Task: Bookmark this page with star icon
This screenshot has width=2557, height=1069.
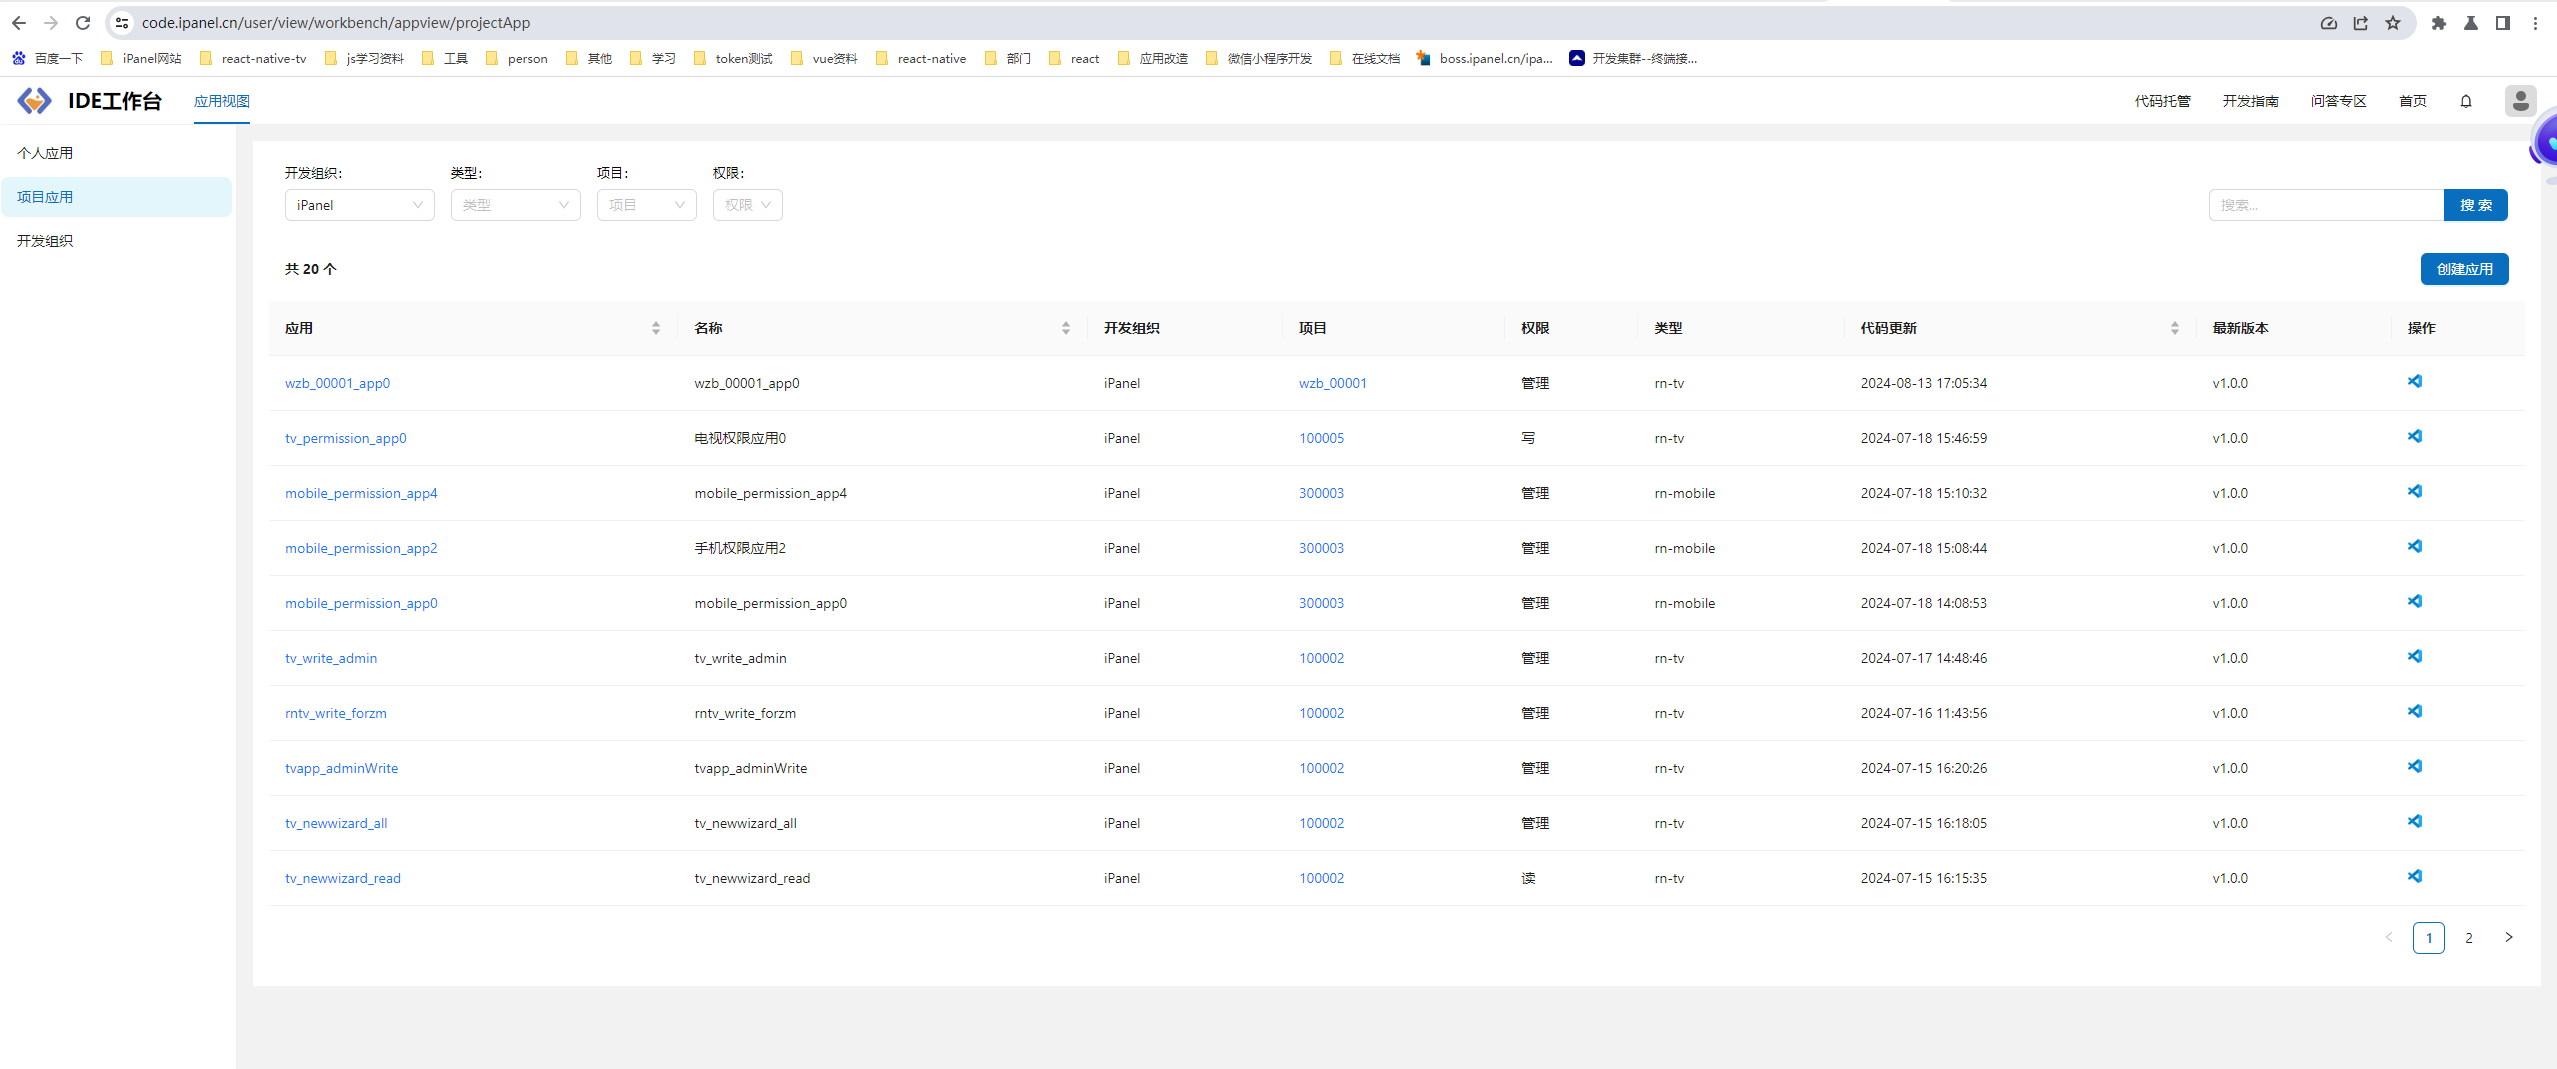Action: (x=2393, y=23)
